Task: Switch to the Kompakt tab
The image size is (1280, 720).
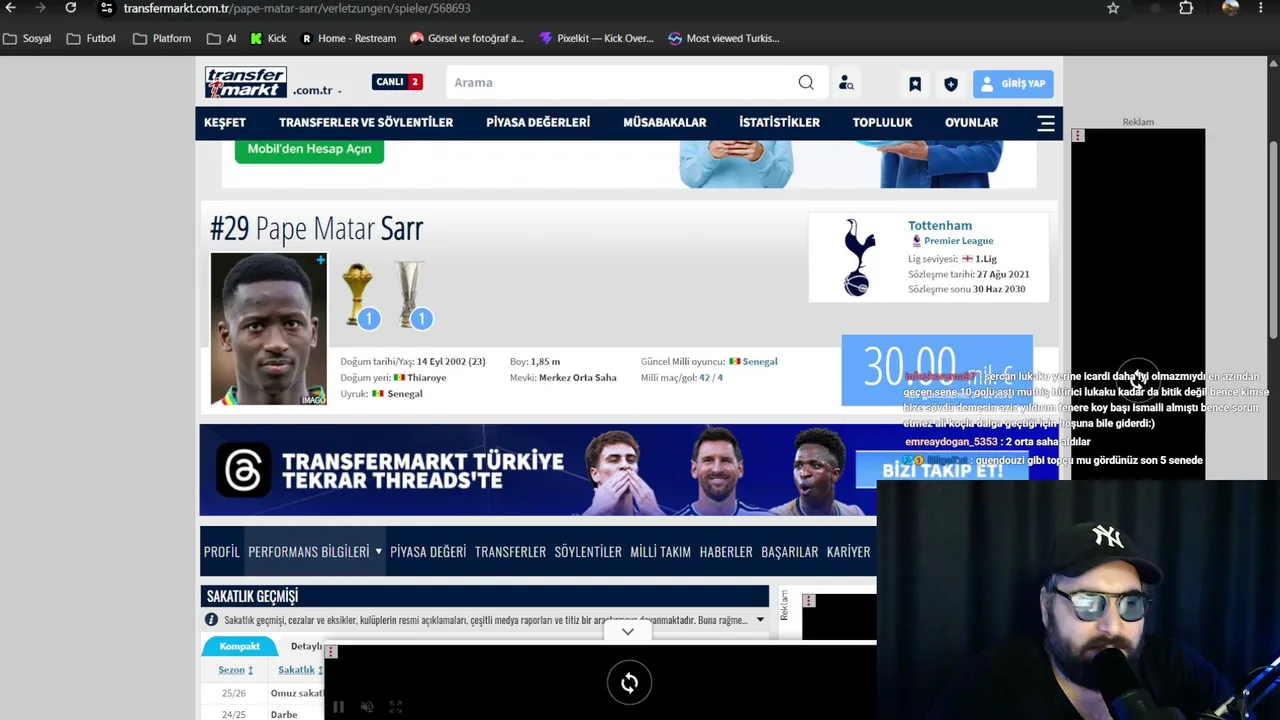Action: coord(240,647)
